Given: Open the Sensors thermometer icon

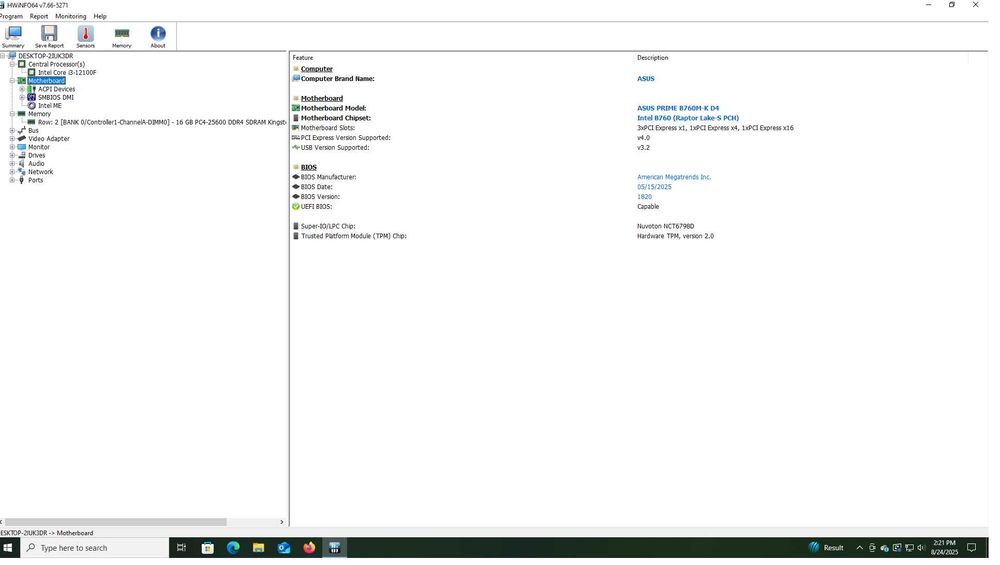Looking at the screenshot, I should (x=85, y=37).
